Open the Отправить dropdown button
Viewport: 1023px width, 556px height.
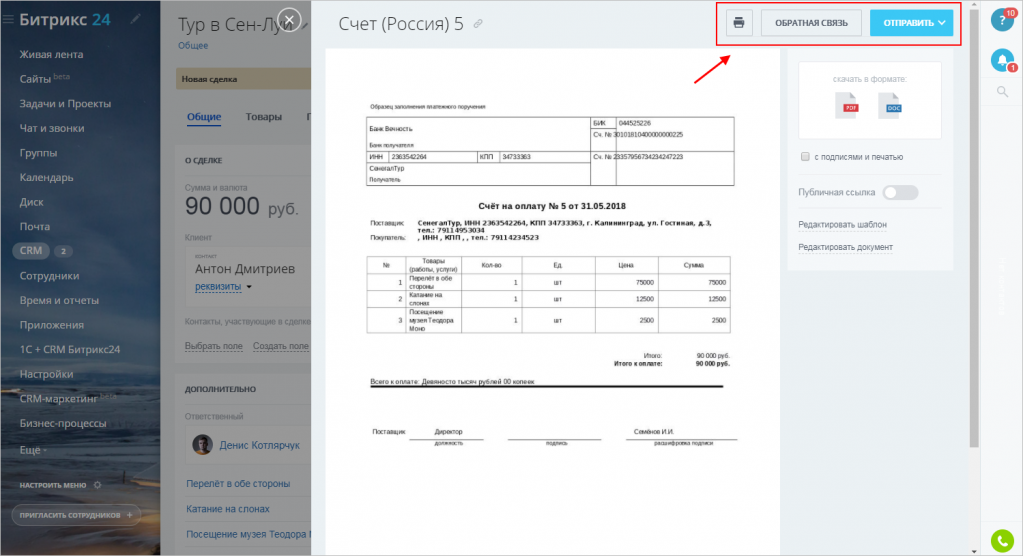[x=911, y=23]
